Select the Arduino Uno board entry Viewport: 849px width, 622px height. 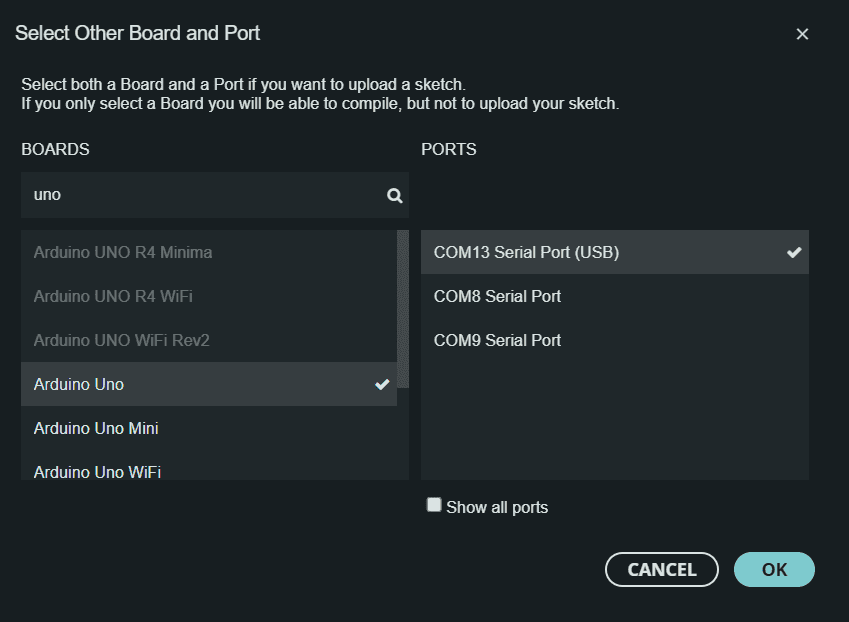point(208,384)
